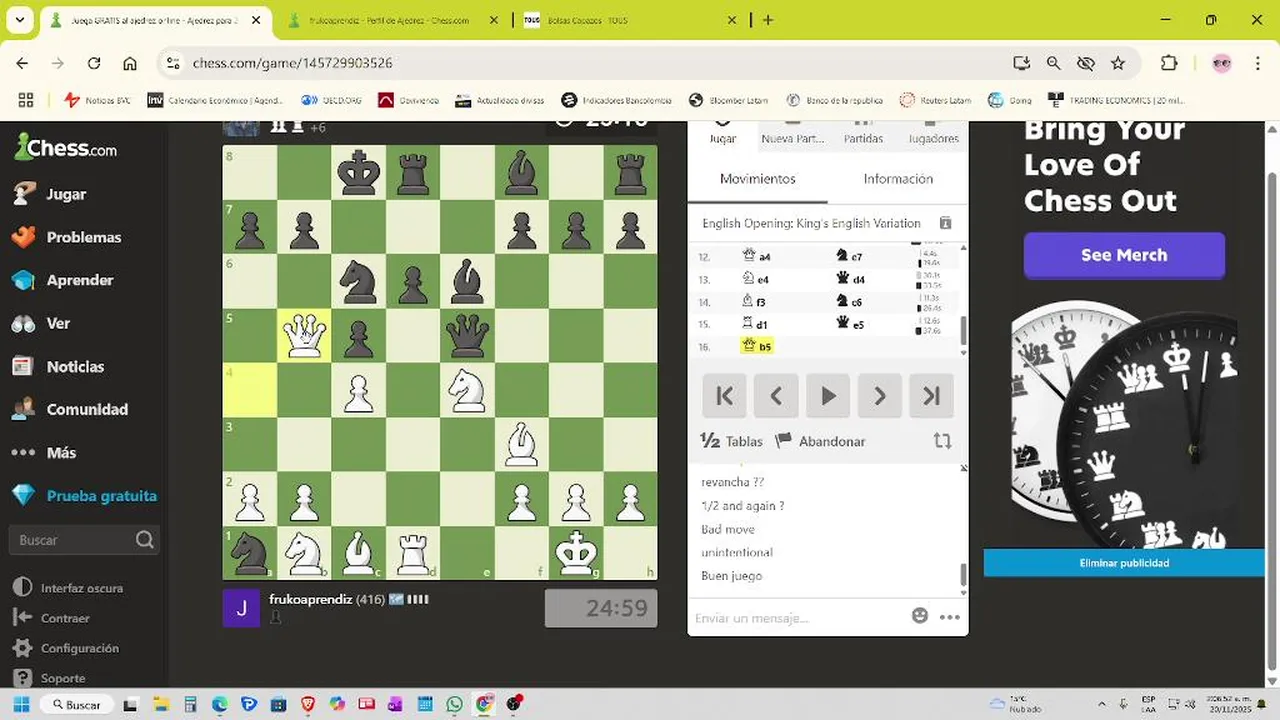Select black's move 12 knight e7

click(850, 257)
